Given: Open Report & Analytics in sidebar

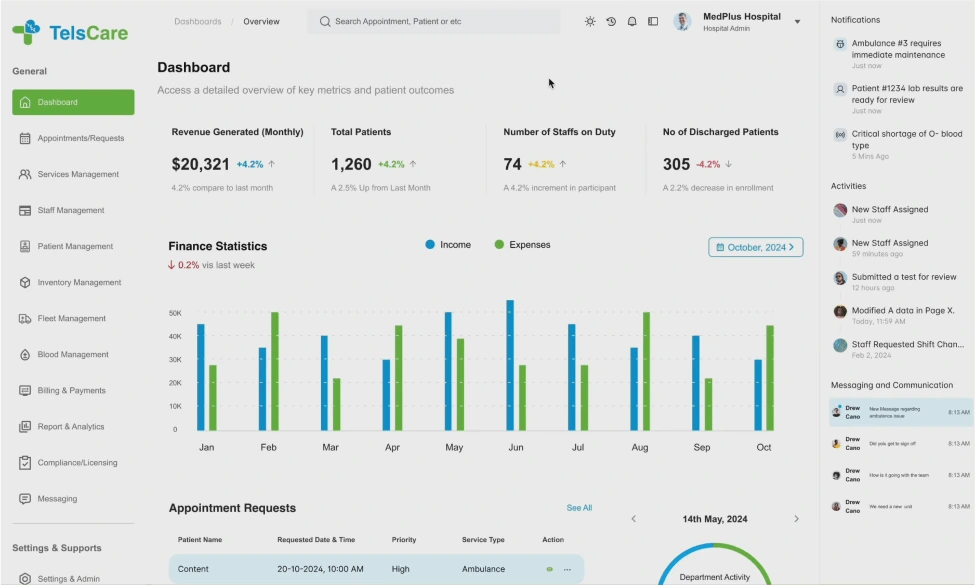Looking at the screenshot, I should click(71, 426).
